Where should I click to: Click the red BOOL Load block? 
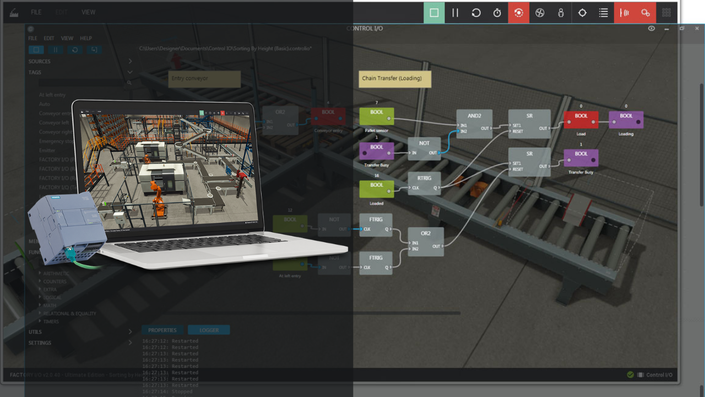pos(581,120)
